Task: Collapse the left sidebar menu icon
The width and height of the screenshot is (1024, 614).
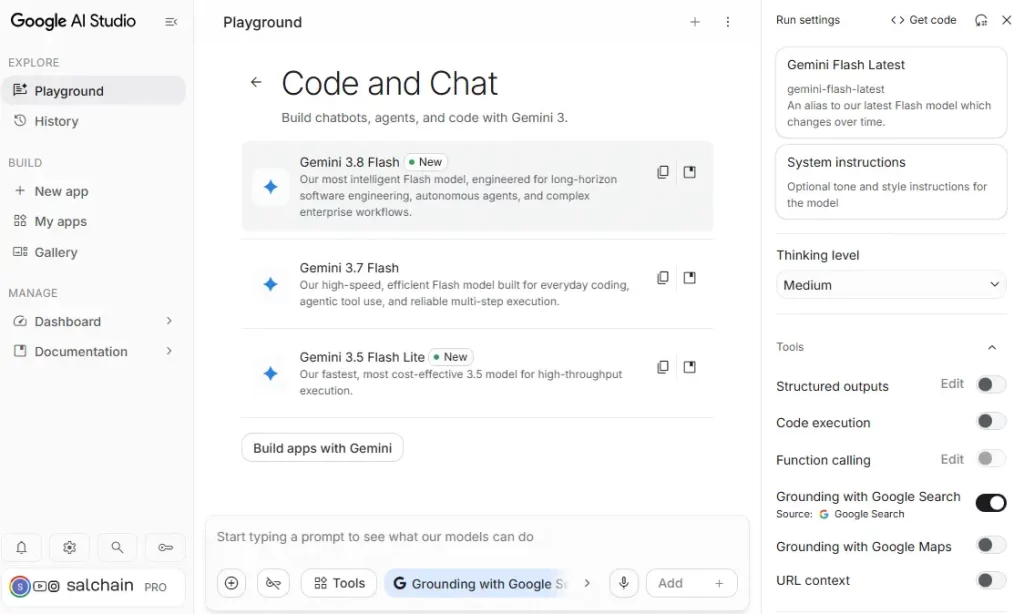Action: (171, 22)
